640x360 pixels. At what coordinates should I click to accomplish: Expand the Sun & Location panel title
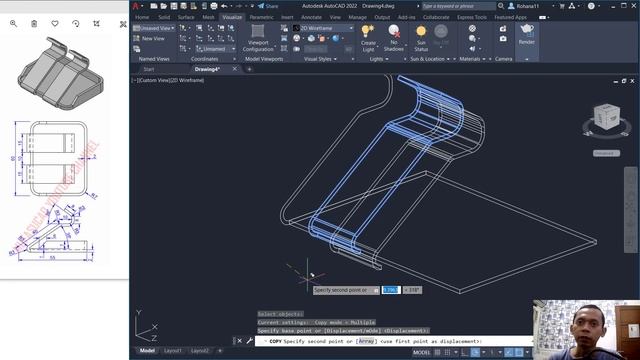[x=429, y=59]
